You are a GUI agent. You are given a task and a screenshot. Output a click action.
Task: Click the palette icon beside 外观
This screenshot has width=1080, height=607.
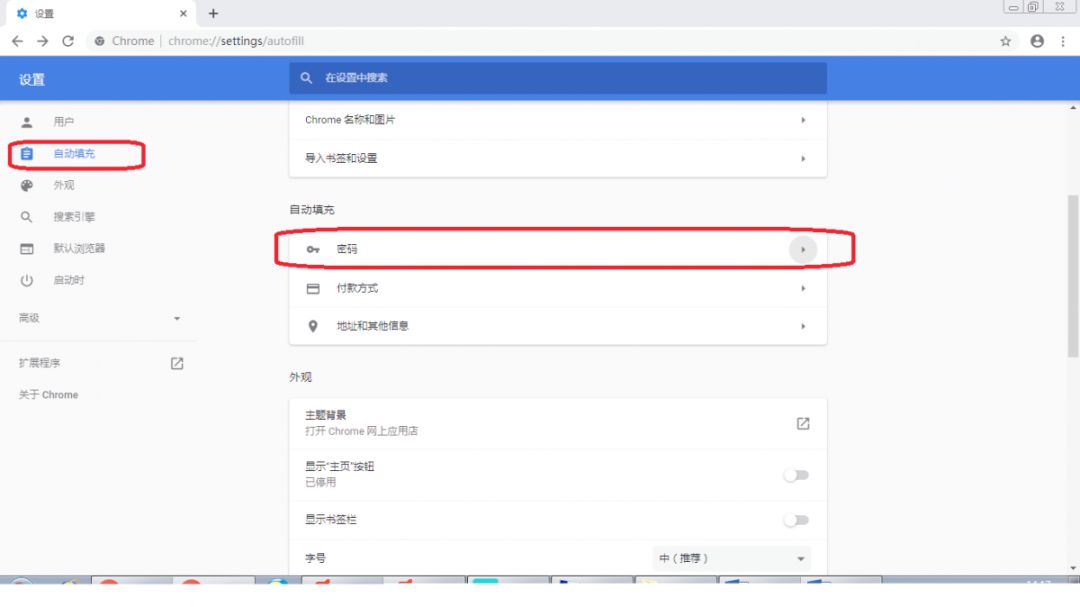[x=26, y=185]
